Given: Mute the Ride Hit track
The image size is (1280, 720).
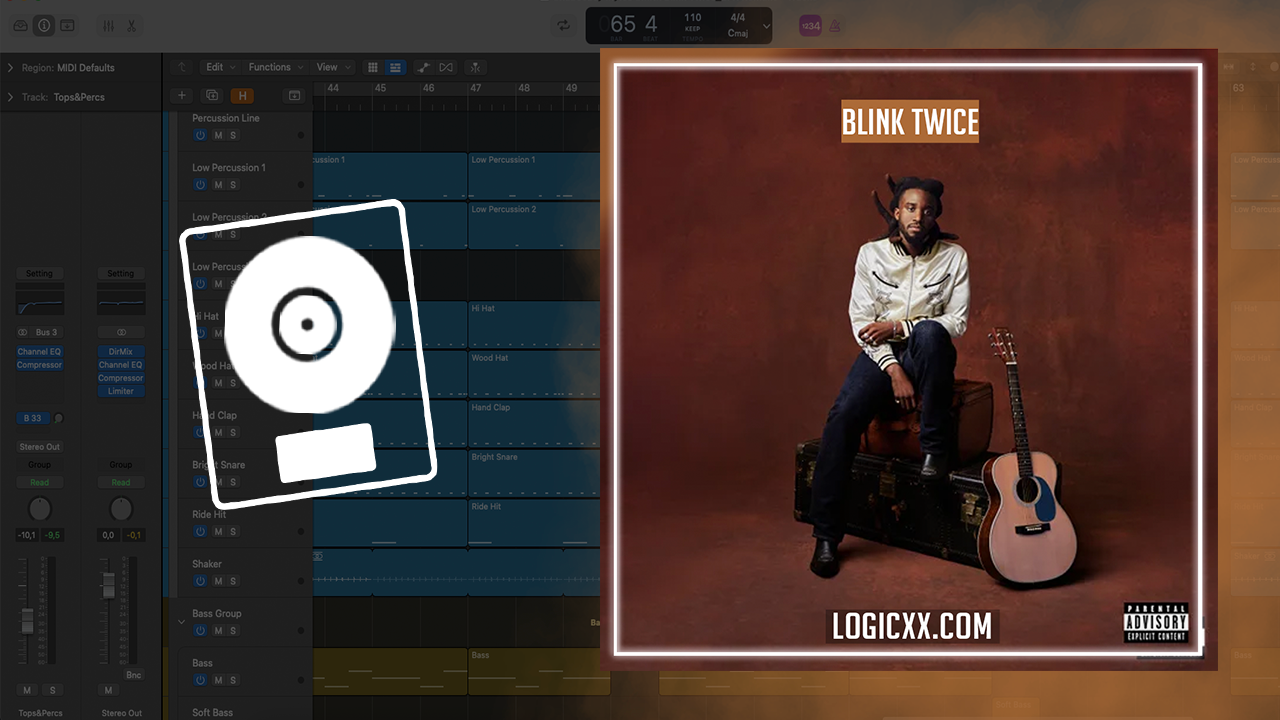Looking at the screenshot, I should coord(218,531).
